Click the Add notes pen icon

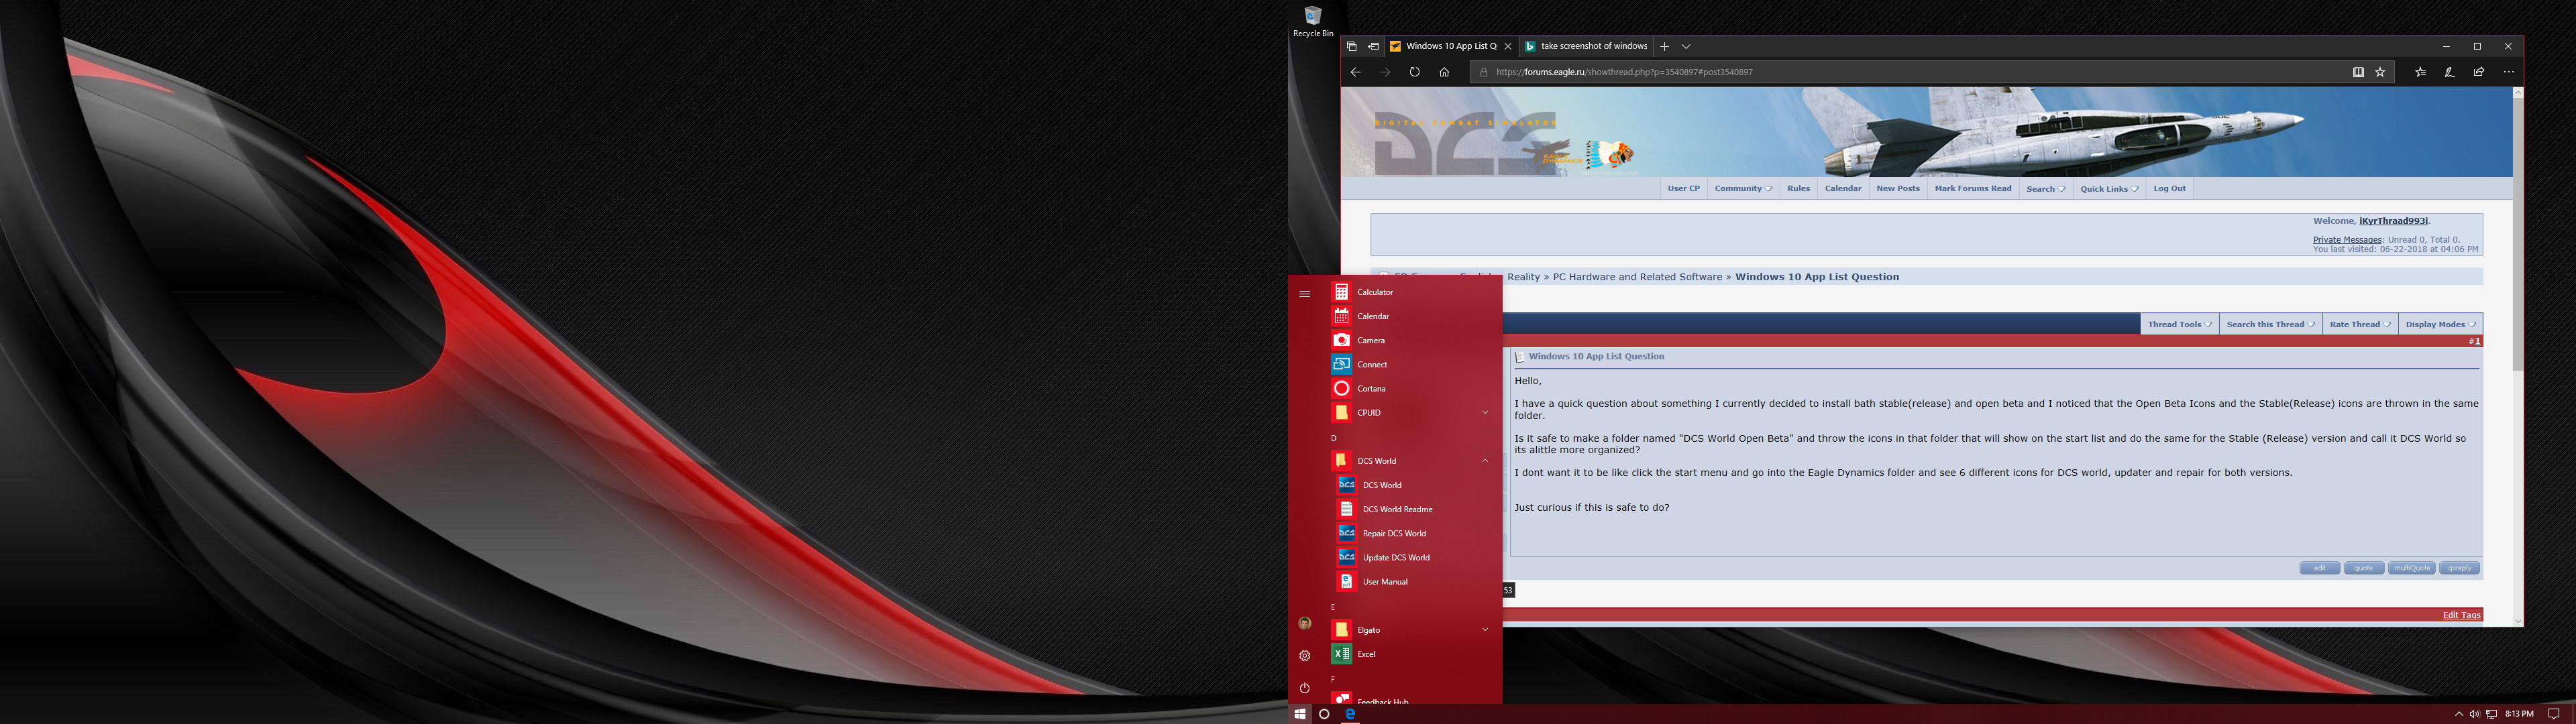pyautogui.click(x=2449, y=72)
